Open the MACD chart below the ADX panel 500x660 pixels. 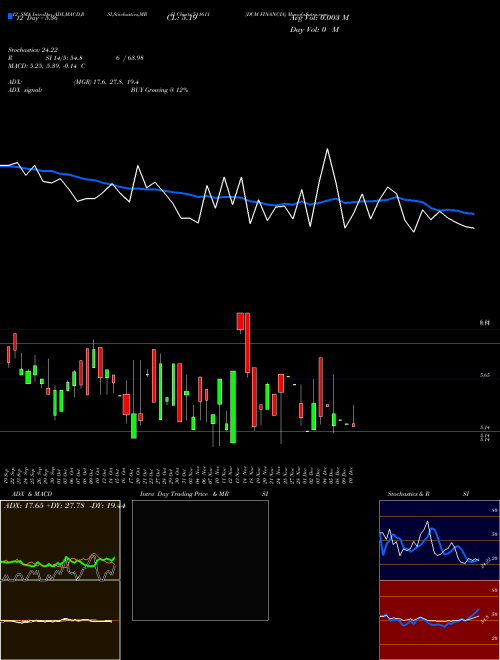pyautogui.click(x=60, y=620)
